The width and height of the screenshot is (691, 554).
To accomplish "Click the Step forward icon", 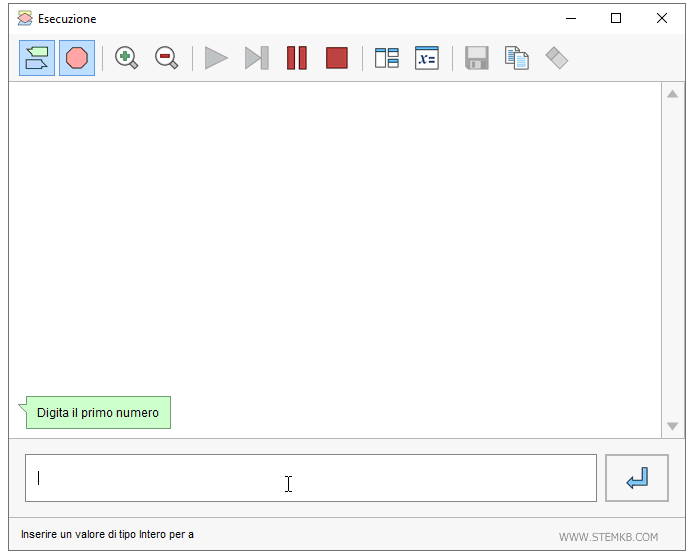I will [x=257, y=58].
